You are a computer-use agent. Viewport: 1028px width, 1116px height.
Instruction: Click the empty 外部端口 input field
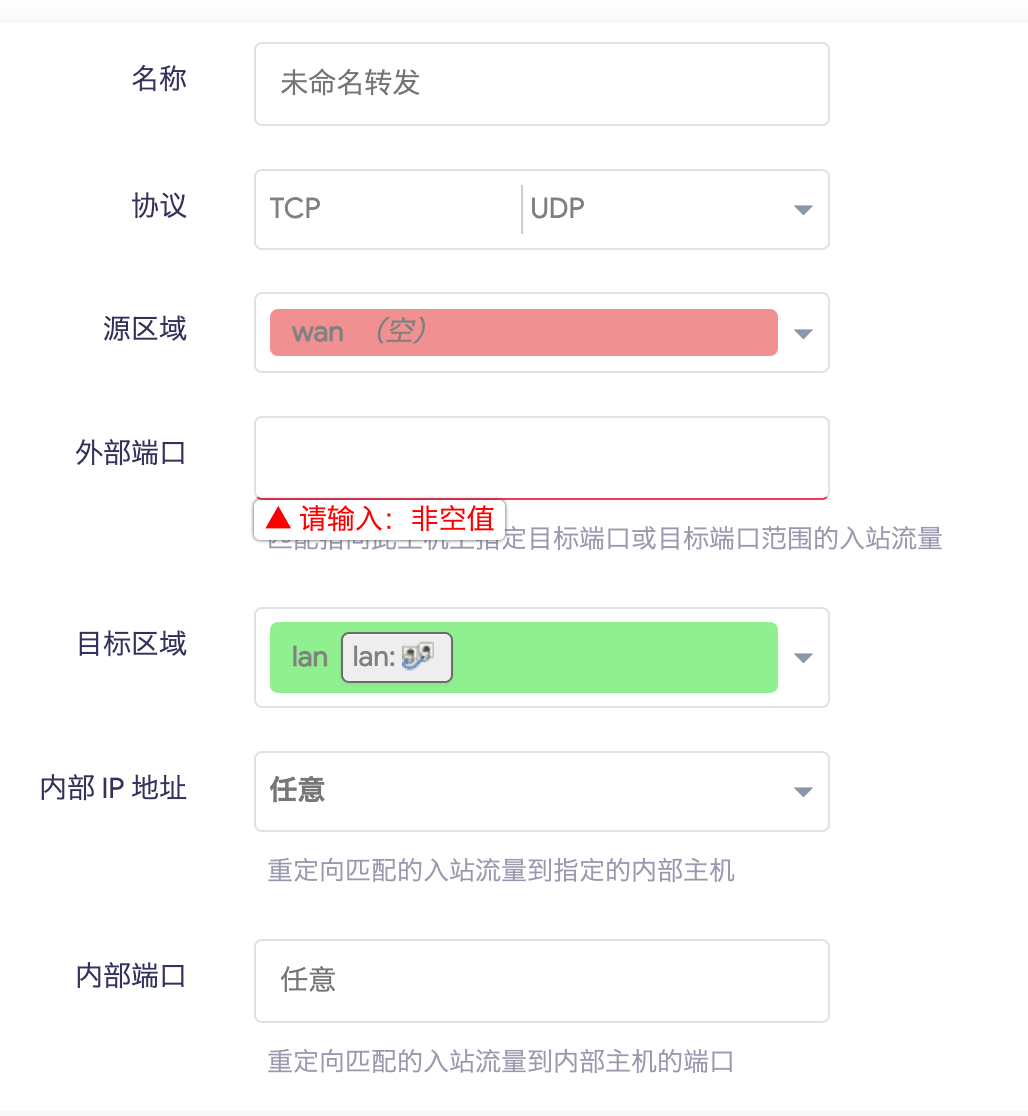(x=541, y=457)
